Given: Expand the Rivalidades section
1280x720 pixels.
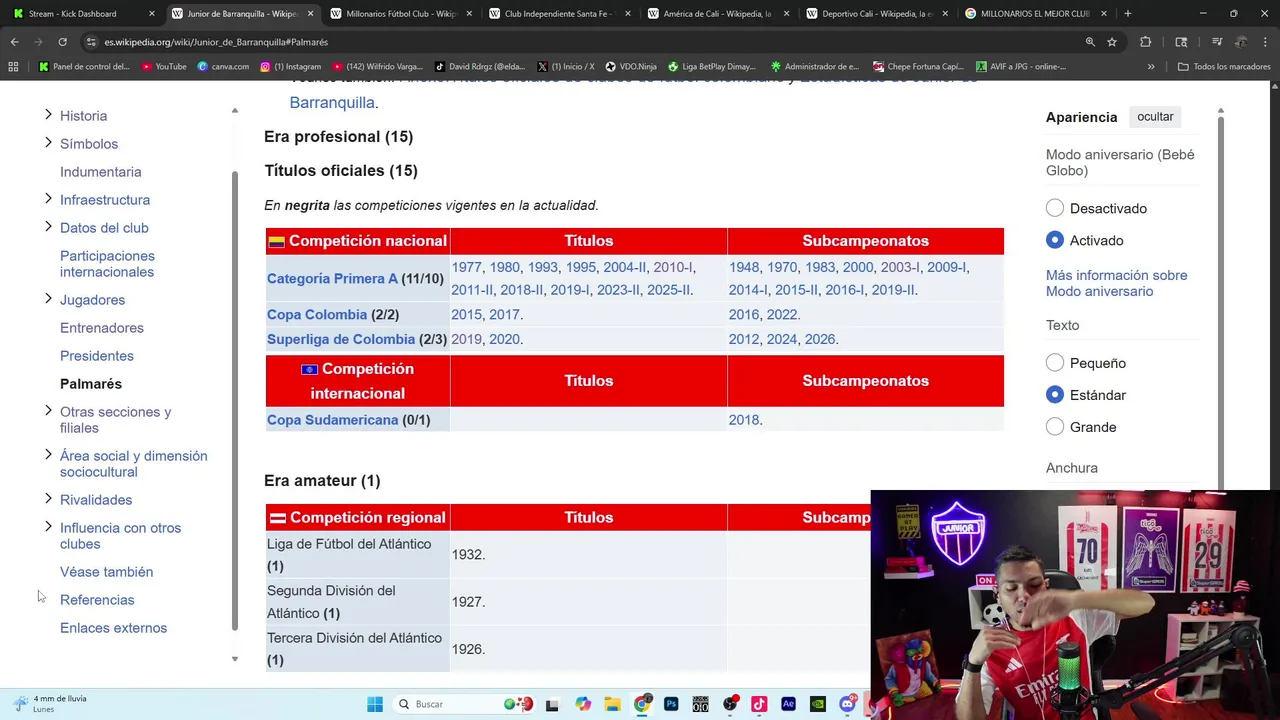Looking at the screenshot, I should pyautogui.click(x=48, y=499).
